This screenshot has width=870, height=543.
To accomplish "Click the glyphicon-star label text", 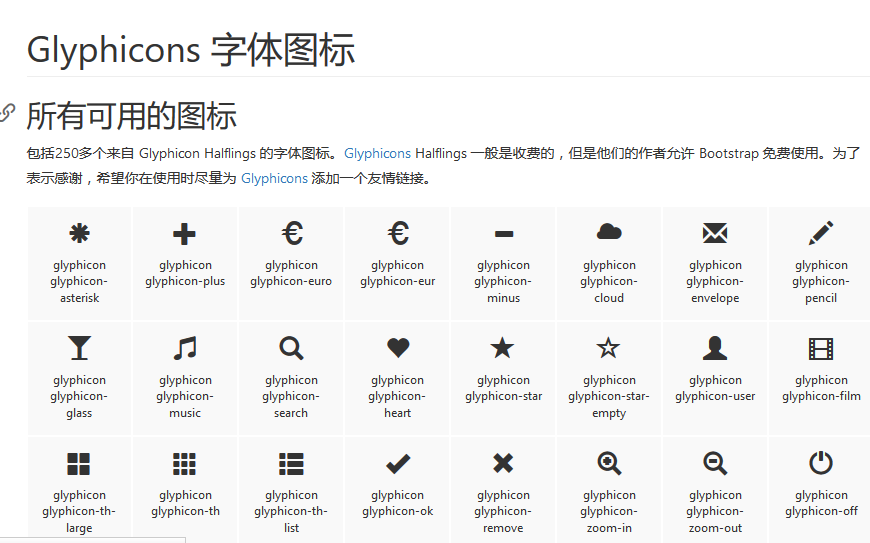I will (503, 388).
